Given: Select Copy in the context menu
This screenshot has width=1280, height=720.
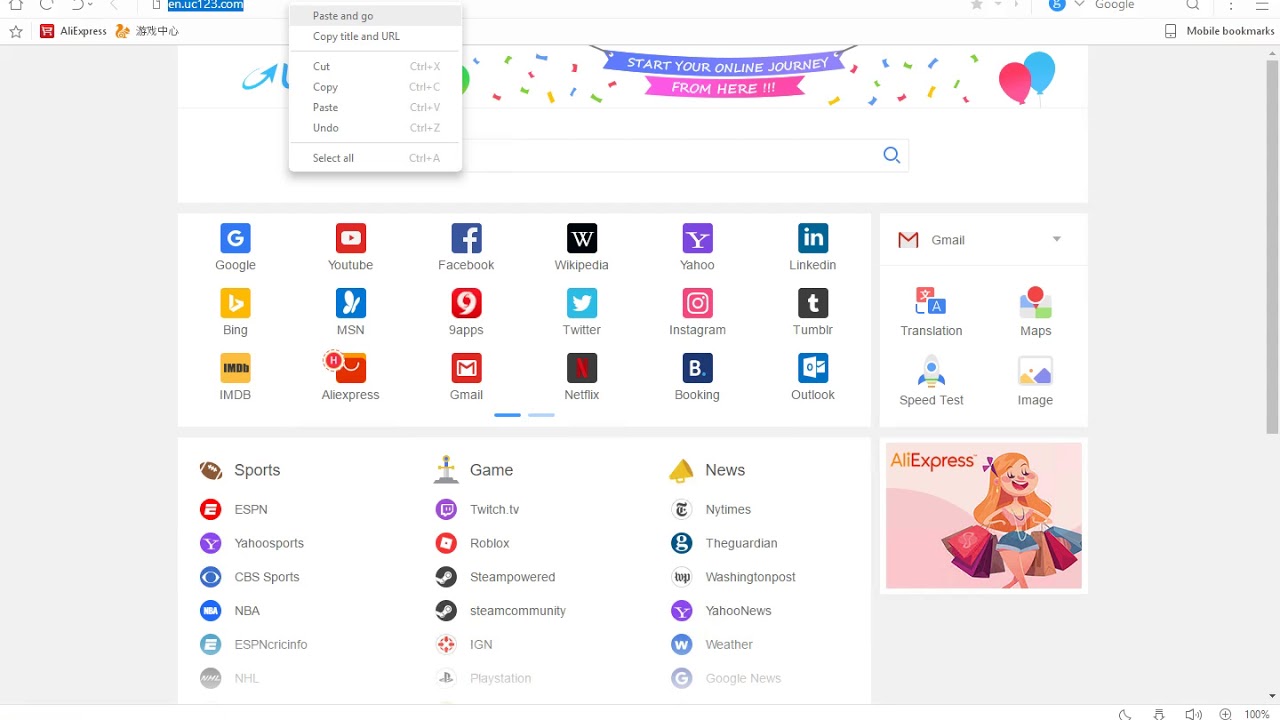Looking at the screenshot, I should tap(375, 87).
